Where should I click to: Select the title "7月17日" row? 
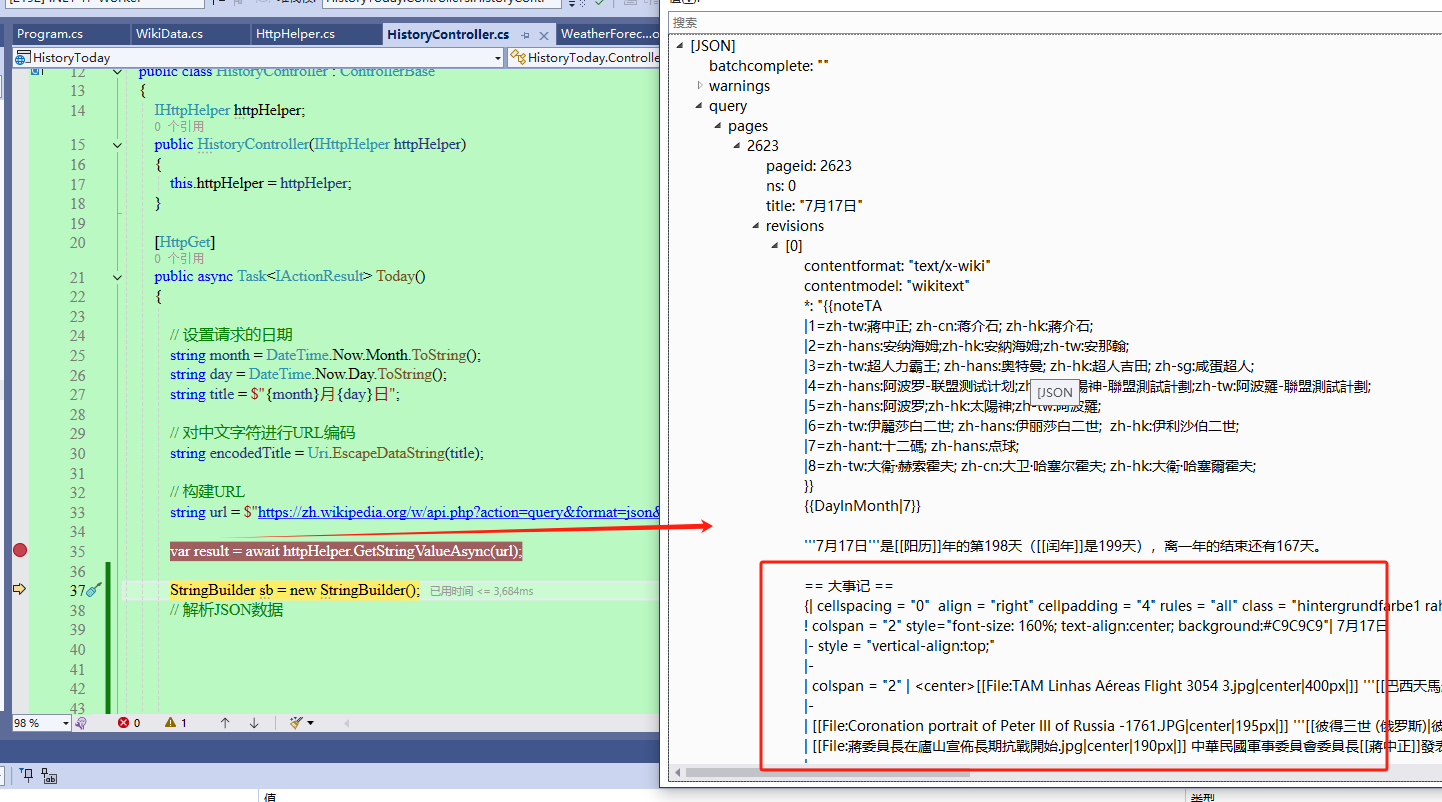click(x=814, y=206)
